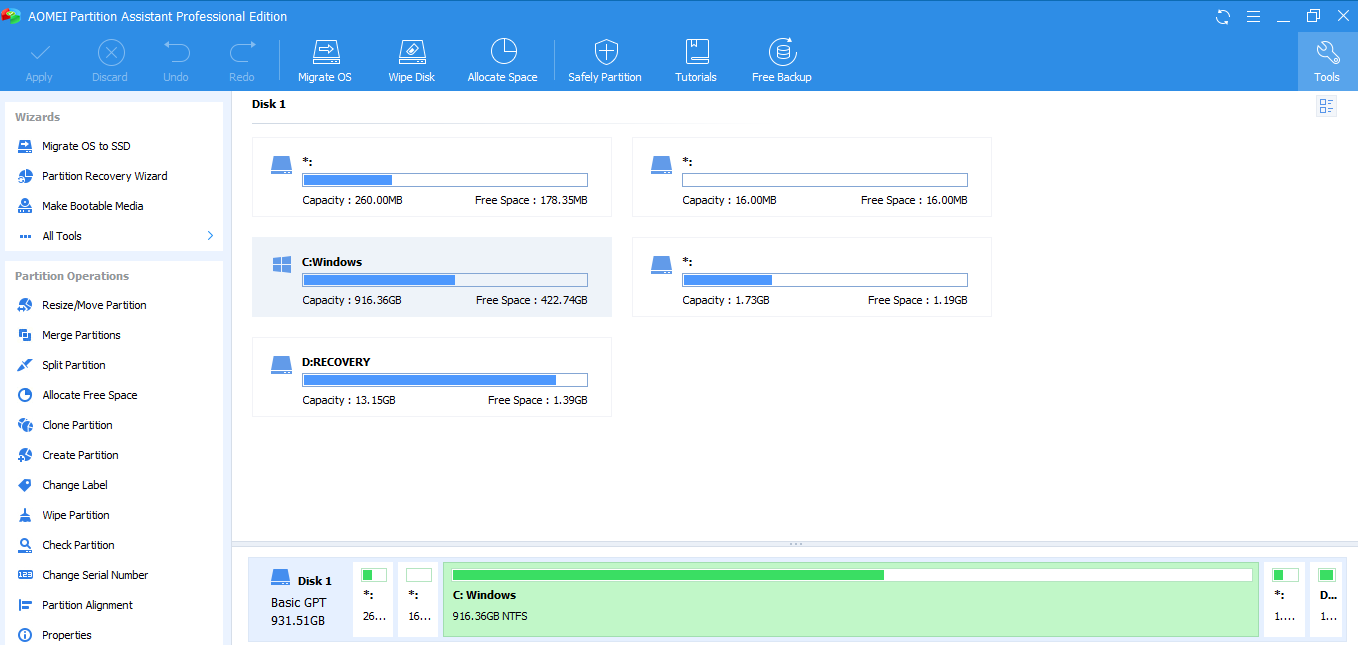Open Migrate OS to SSD wizard
Screen dimensions: 1358x645
tap(86, 146)
